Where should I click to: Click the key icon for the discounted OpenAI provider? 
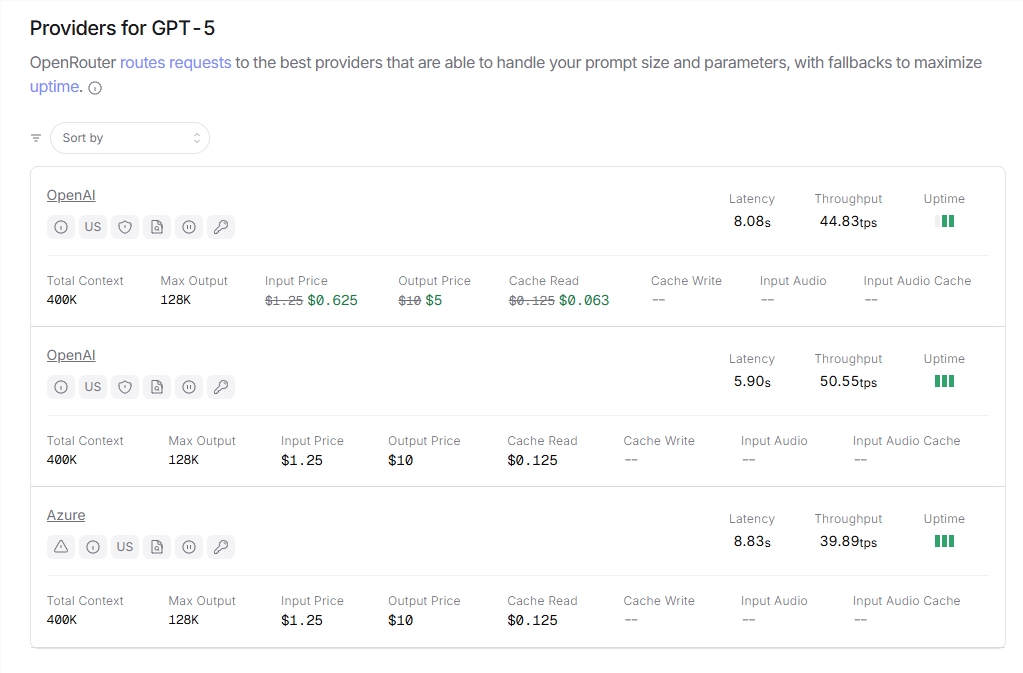click(x=221, y=227)
